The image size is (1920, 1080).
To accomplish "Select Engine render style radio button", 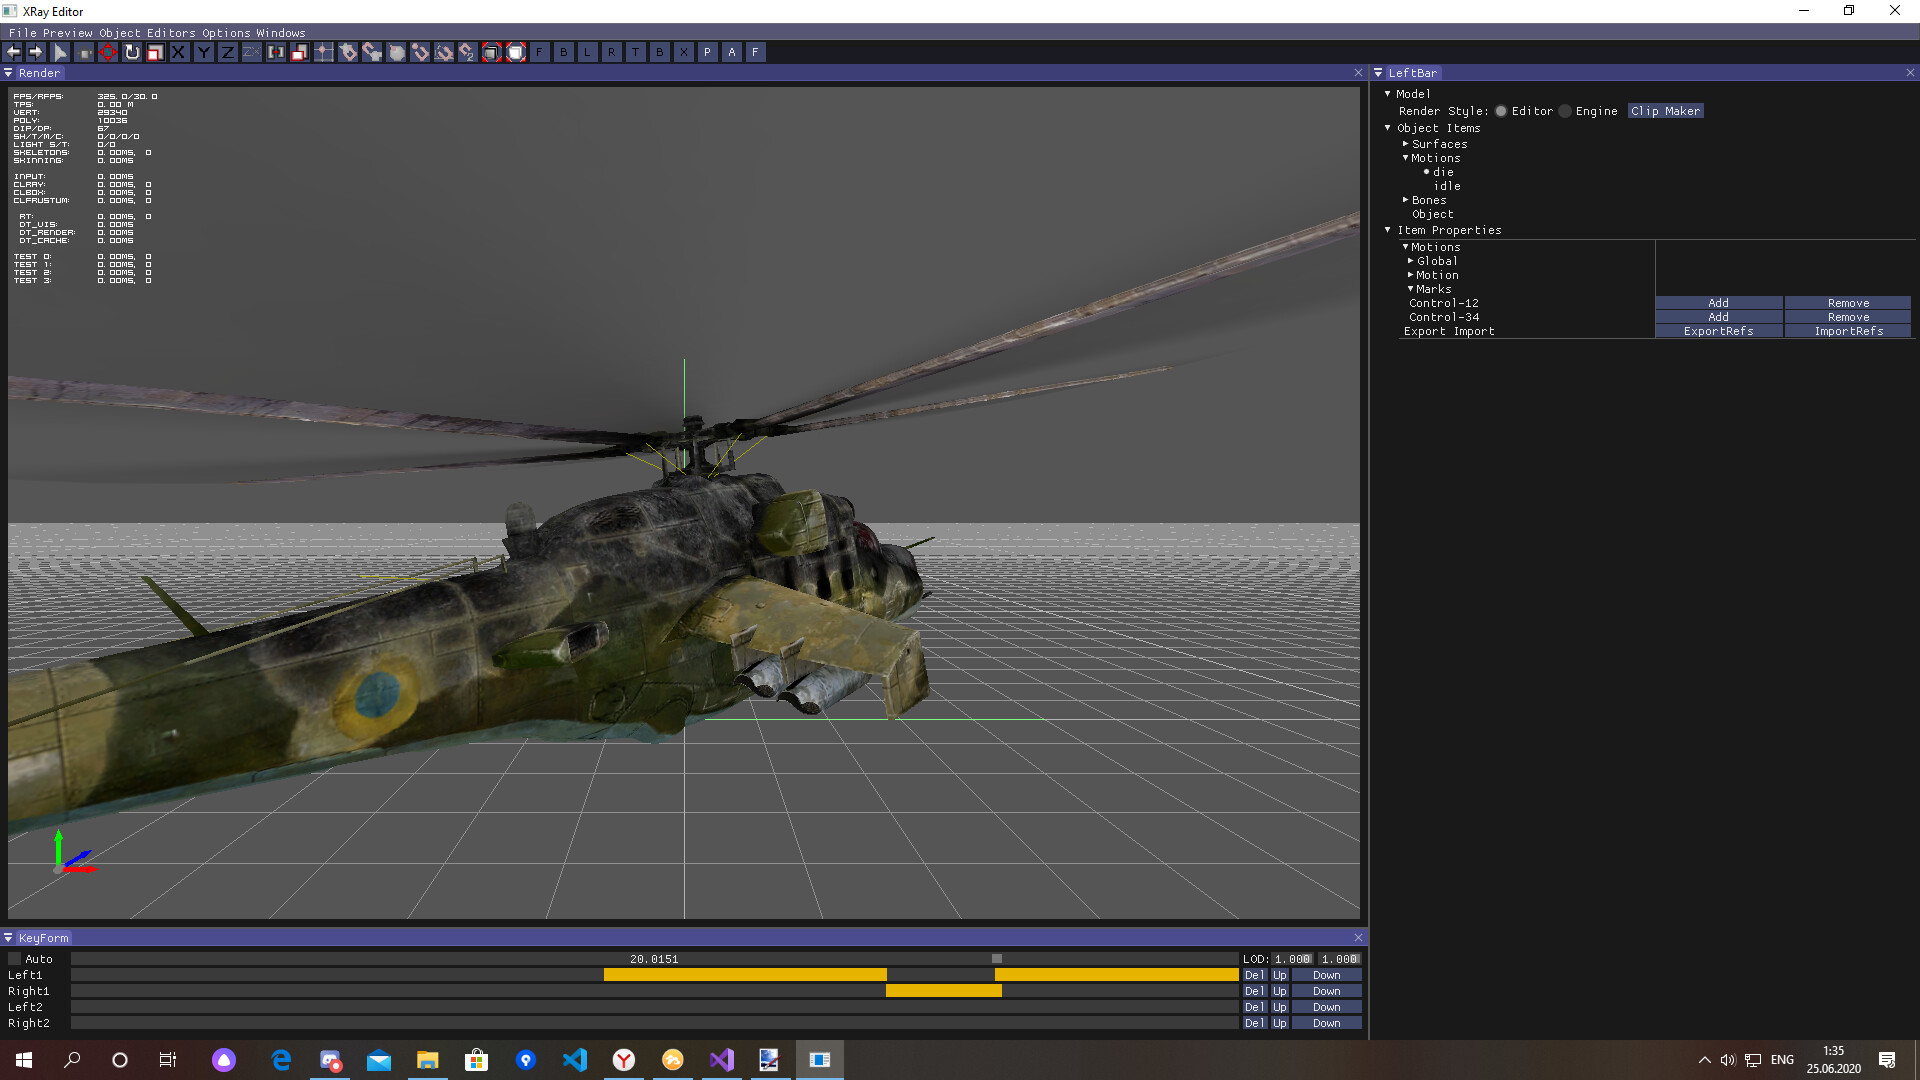I will pyautogui.click(x=1565, y=111).
